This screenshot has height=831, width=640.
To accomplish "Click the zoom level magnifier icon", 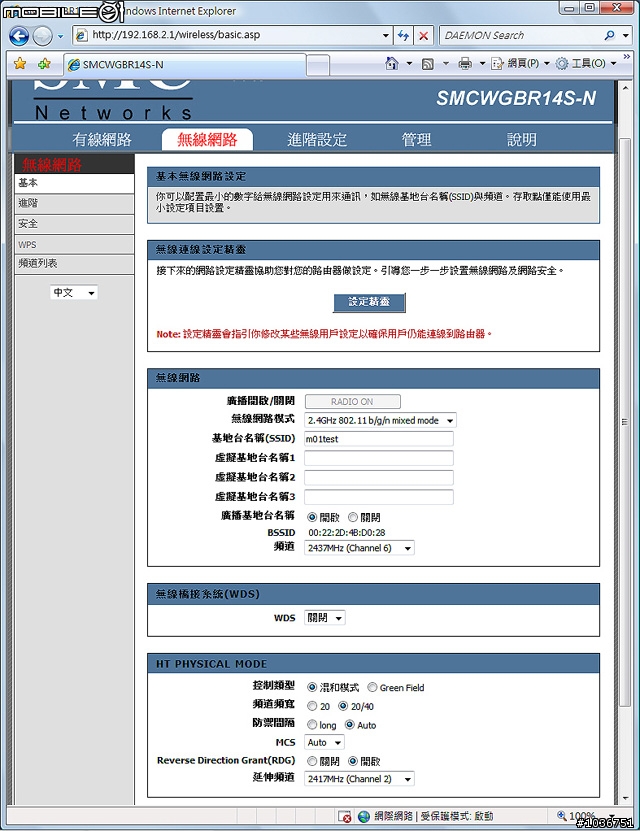I will (x=562, y=816).
